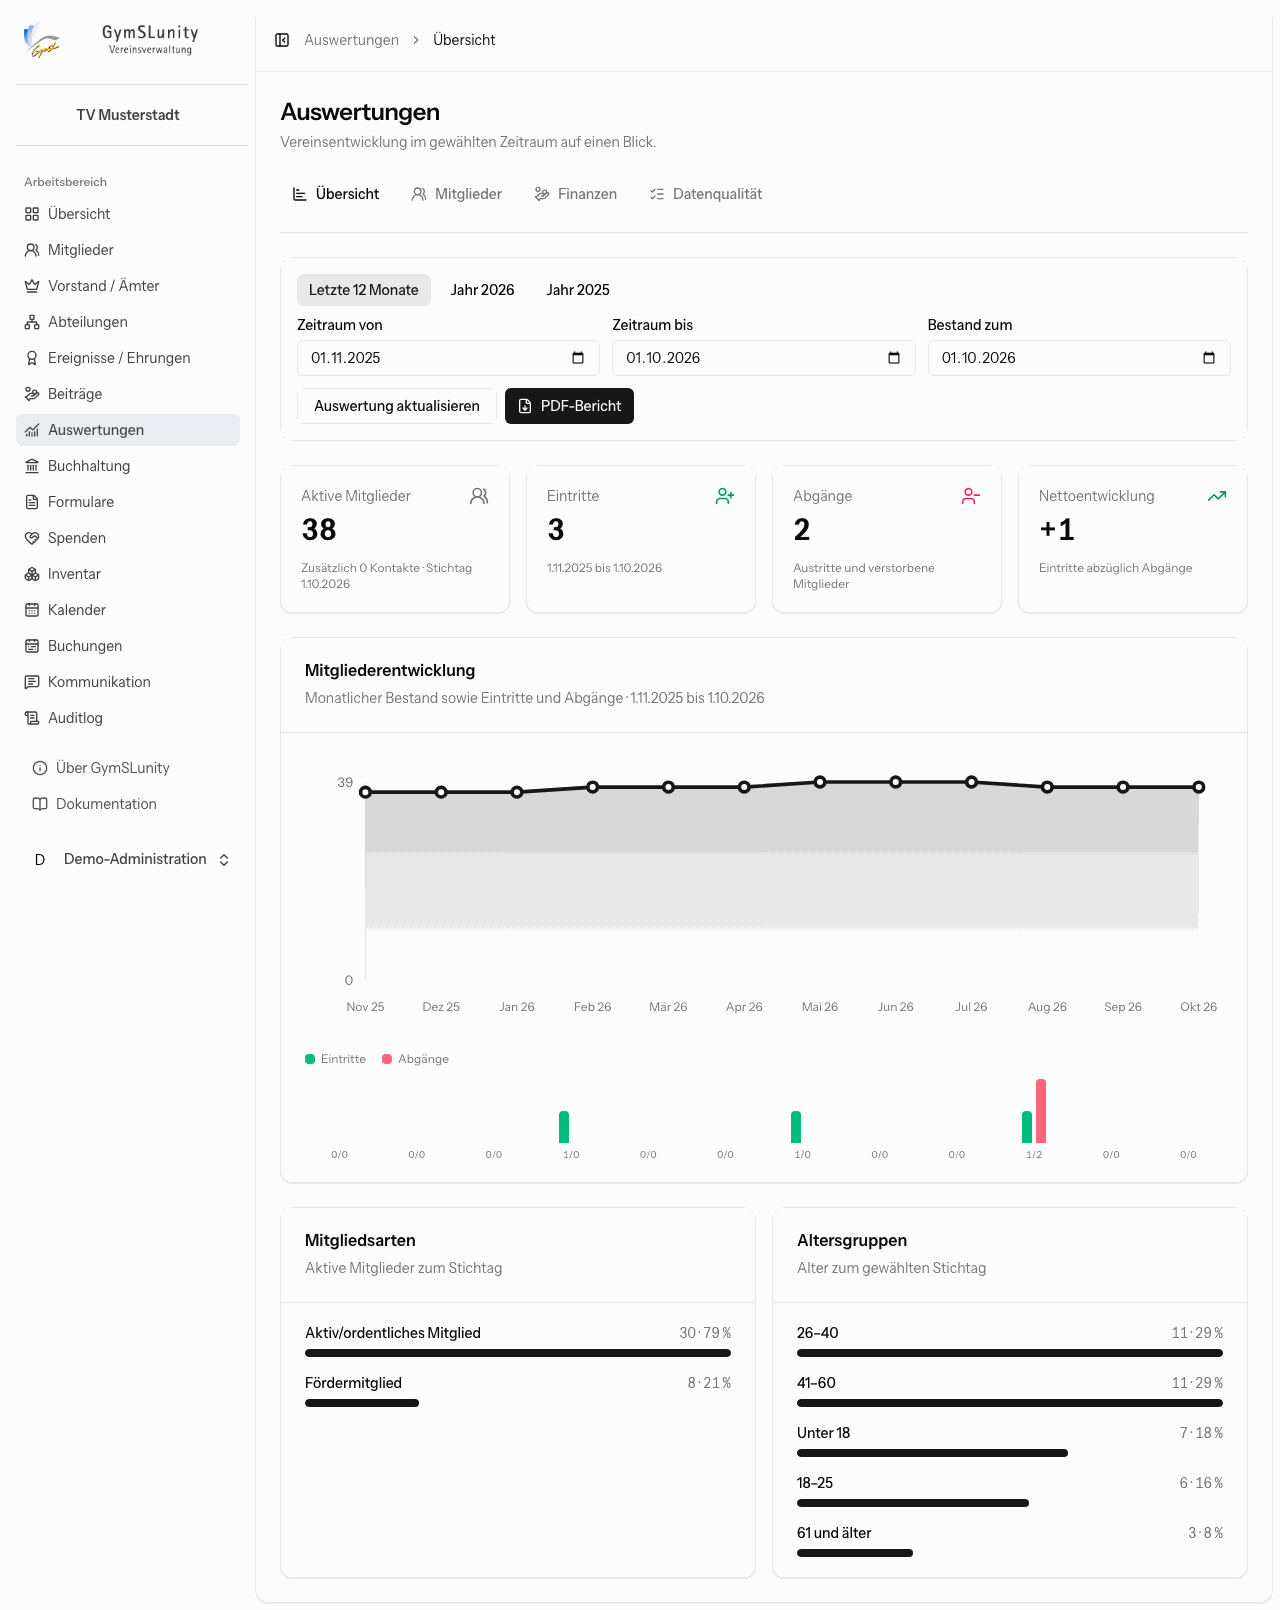1280x1610 pixels.
Task: Click the Abgänge user-minus icon
Action: point(971,496)
